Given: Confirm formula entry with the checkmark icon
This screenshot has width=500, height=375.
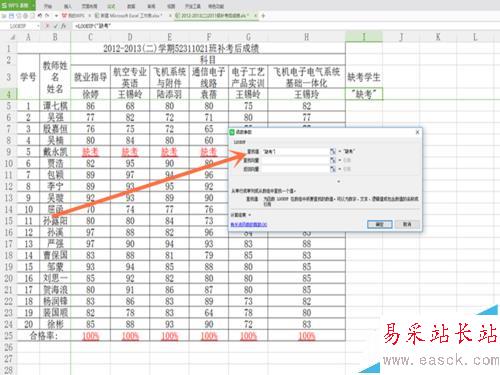Looking at the screenshot, I should [x=55, y=26].
